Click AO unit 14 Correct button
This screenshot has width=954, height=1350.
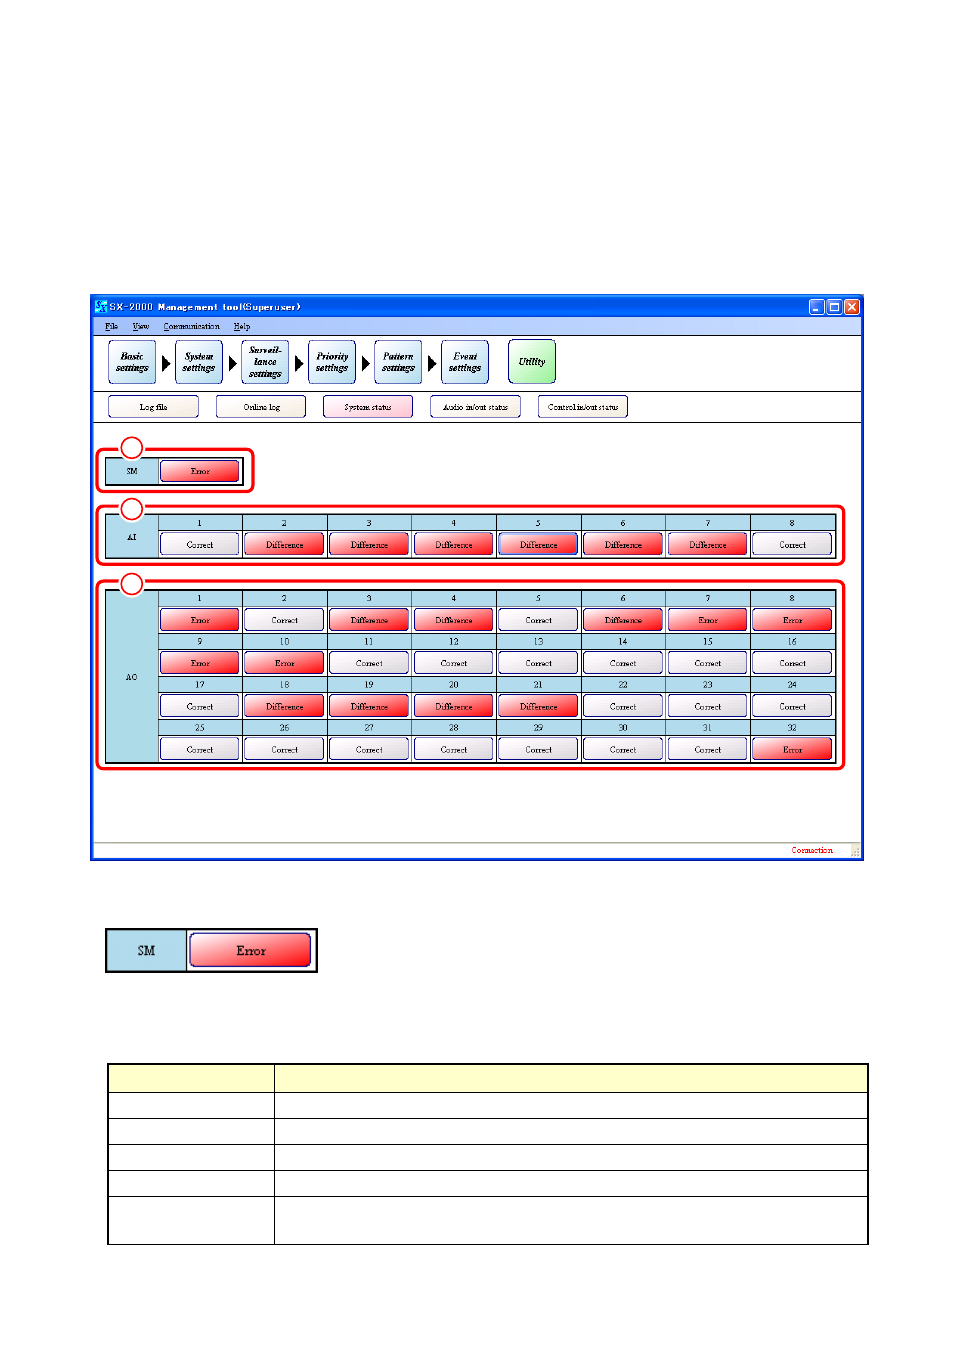(x=623, y=663)
